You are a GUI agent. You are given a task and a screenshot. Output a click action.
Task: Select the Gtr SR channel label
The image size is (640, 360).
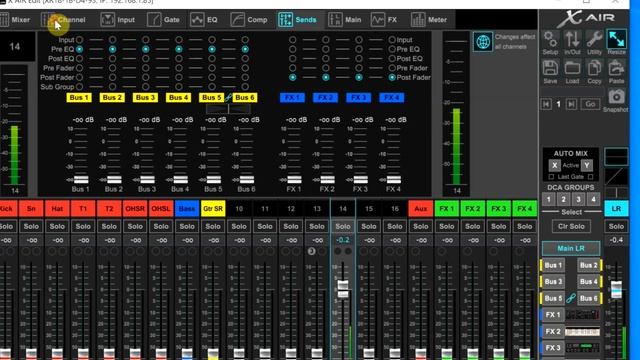213,209
